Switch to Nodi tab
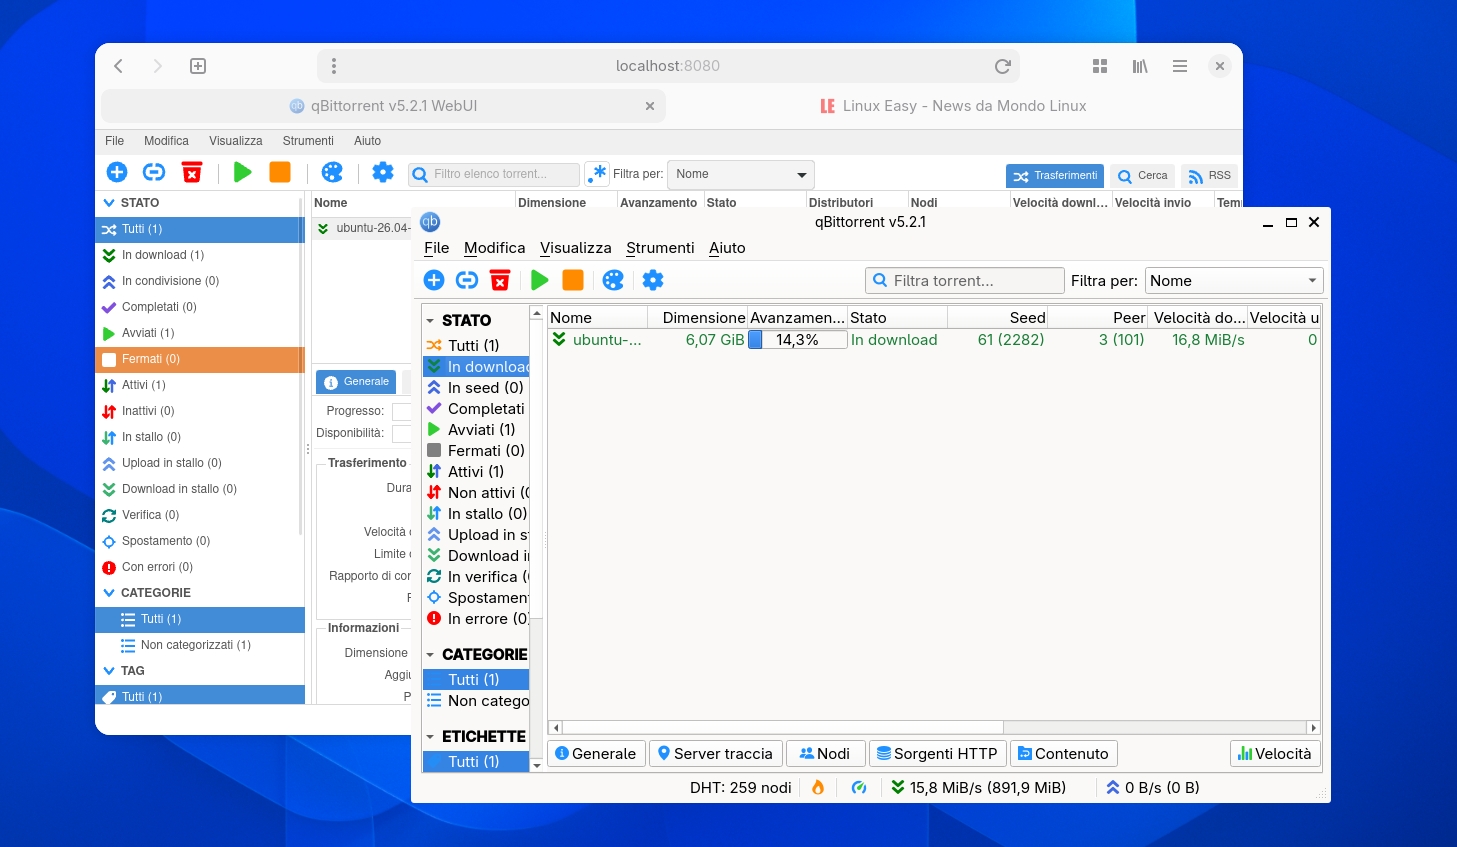The width and height of the screenshot is (1457, 847). (825, 754)
